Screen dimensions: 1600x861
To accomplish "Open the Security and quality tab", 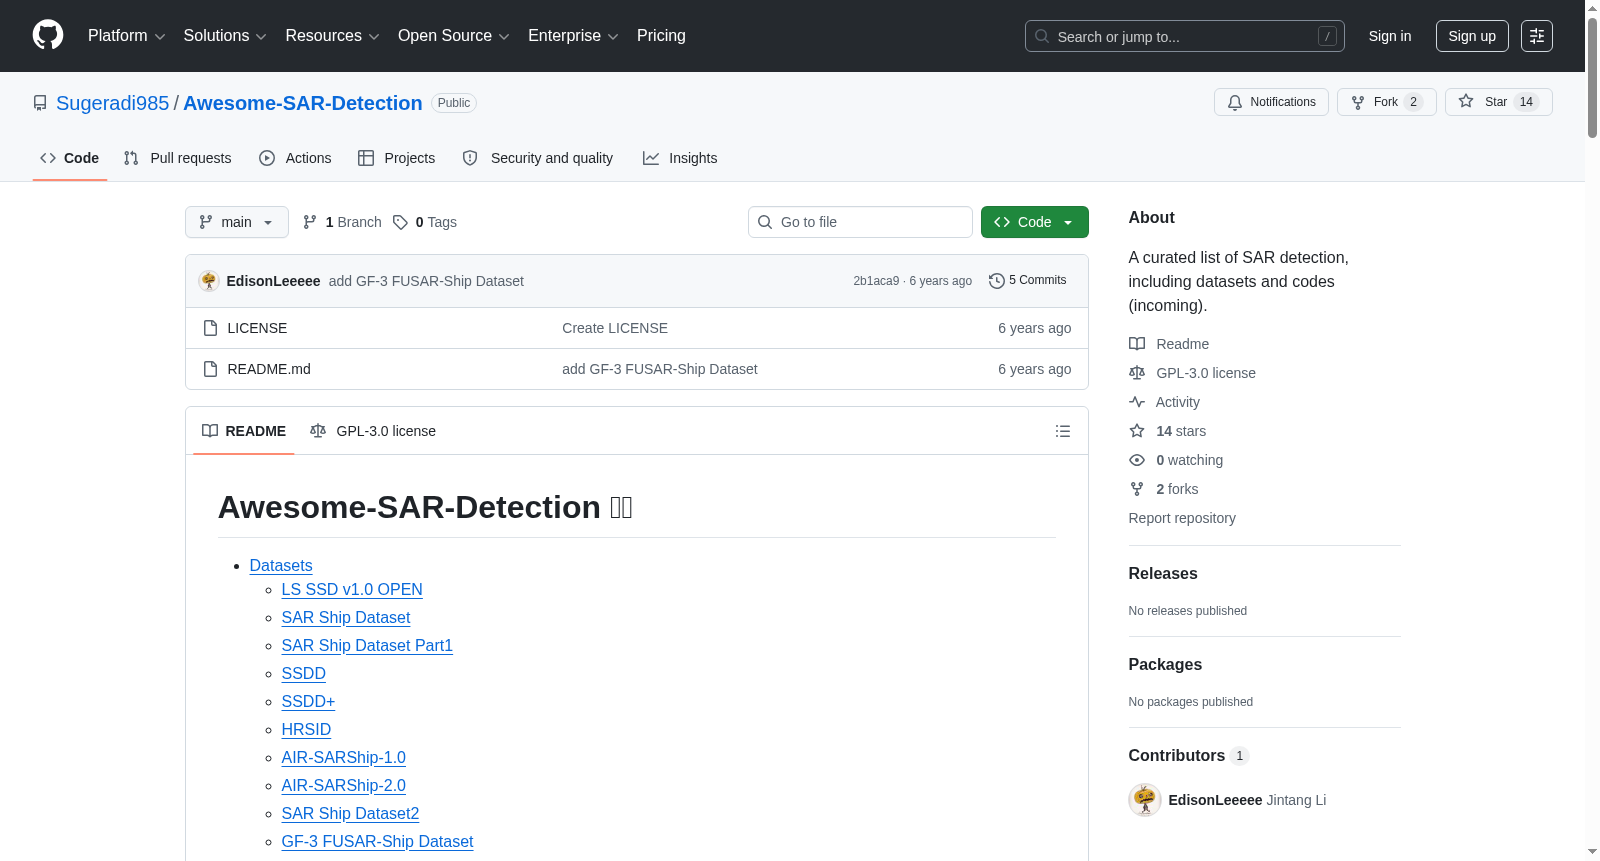I will (x=538, y=158).
